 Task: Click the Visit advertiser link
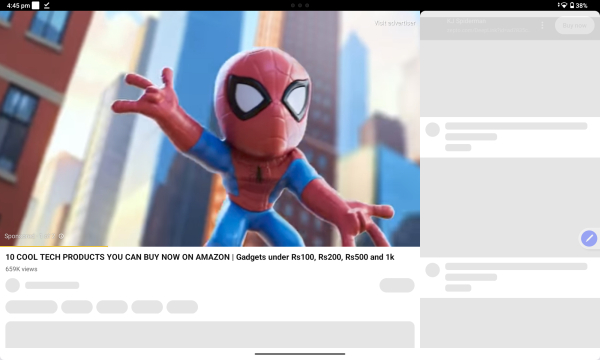click(395, 23)
